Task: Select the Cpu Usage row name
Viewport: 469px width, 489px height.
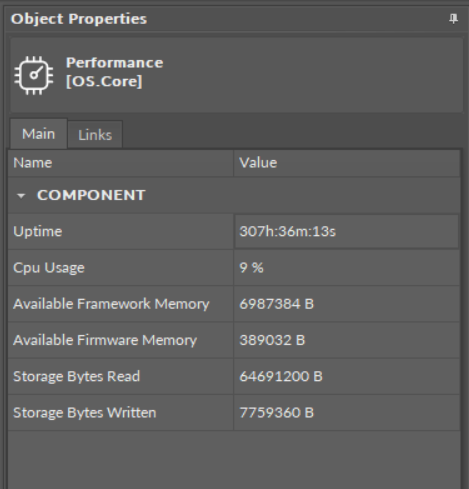Action: [49, 268]
